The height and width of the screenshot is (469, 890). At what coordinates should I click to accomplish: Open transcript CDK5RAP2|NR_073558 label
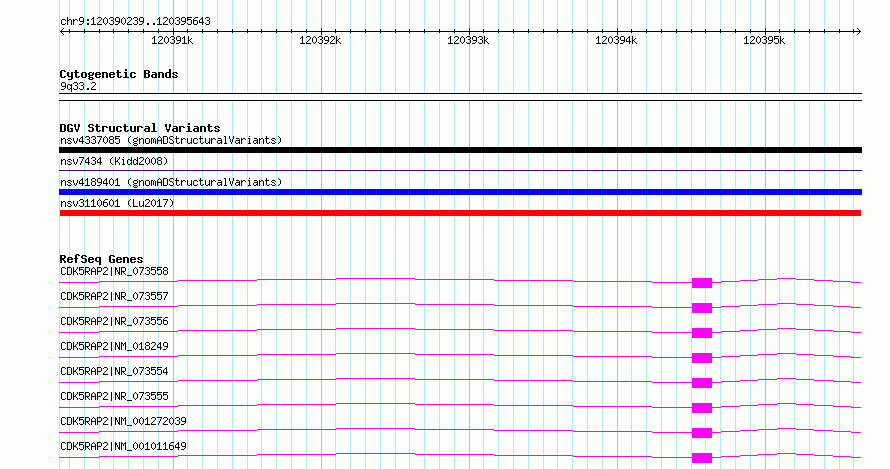coord(114,271)
